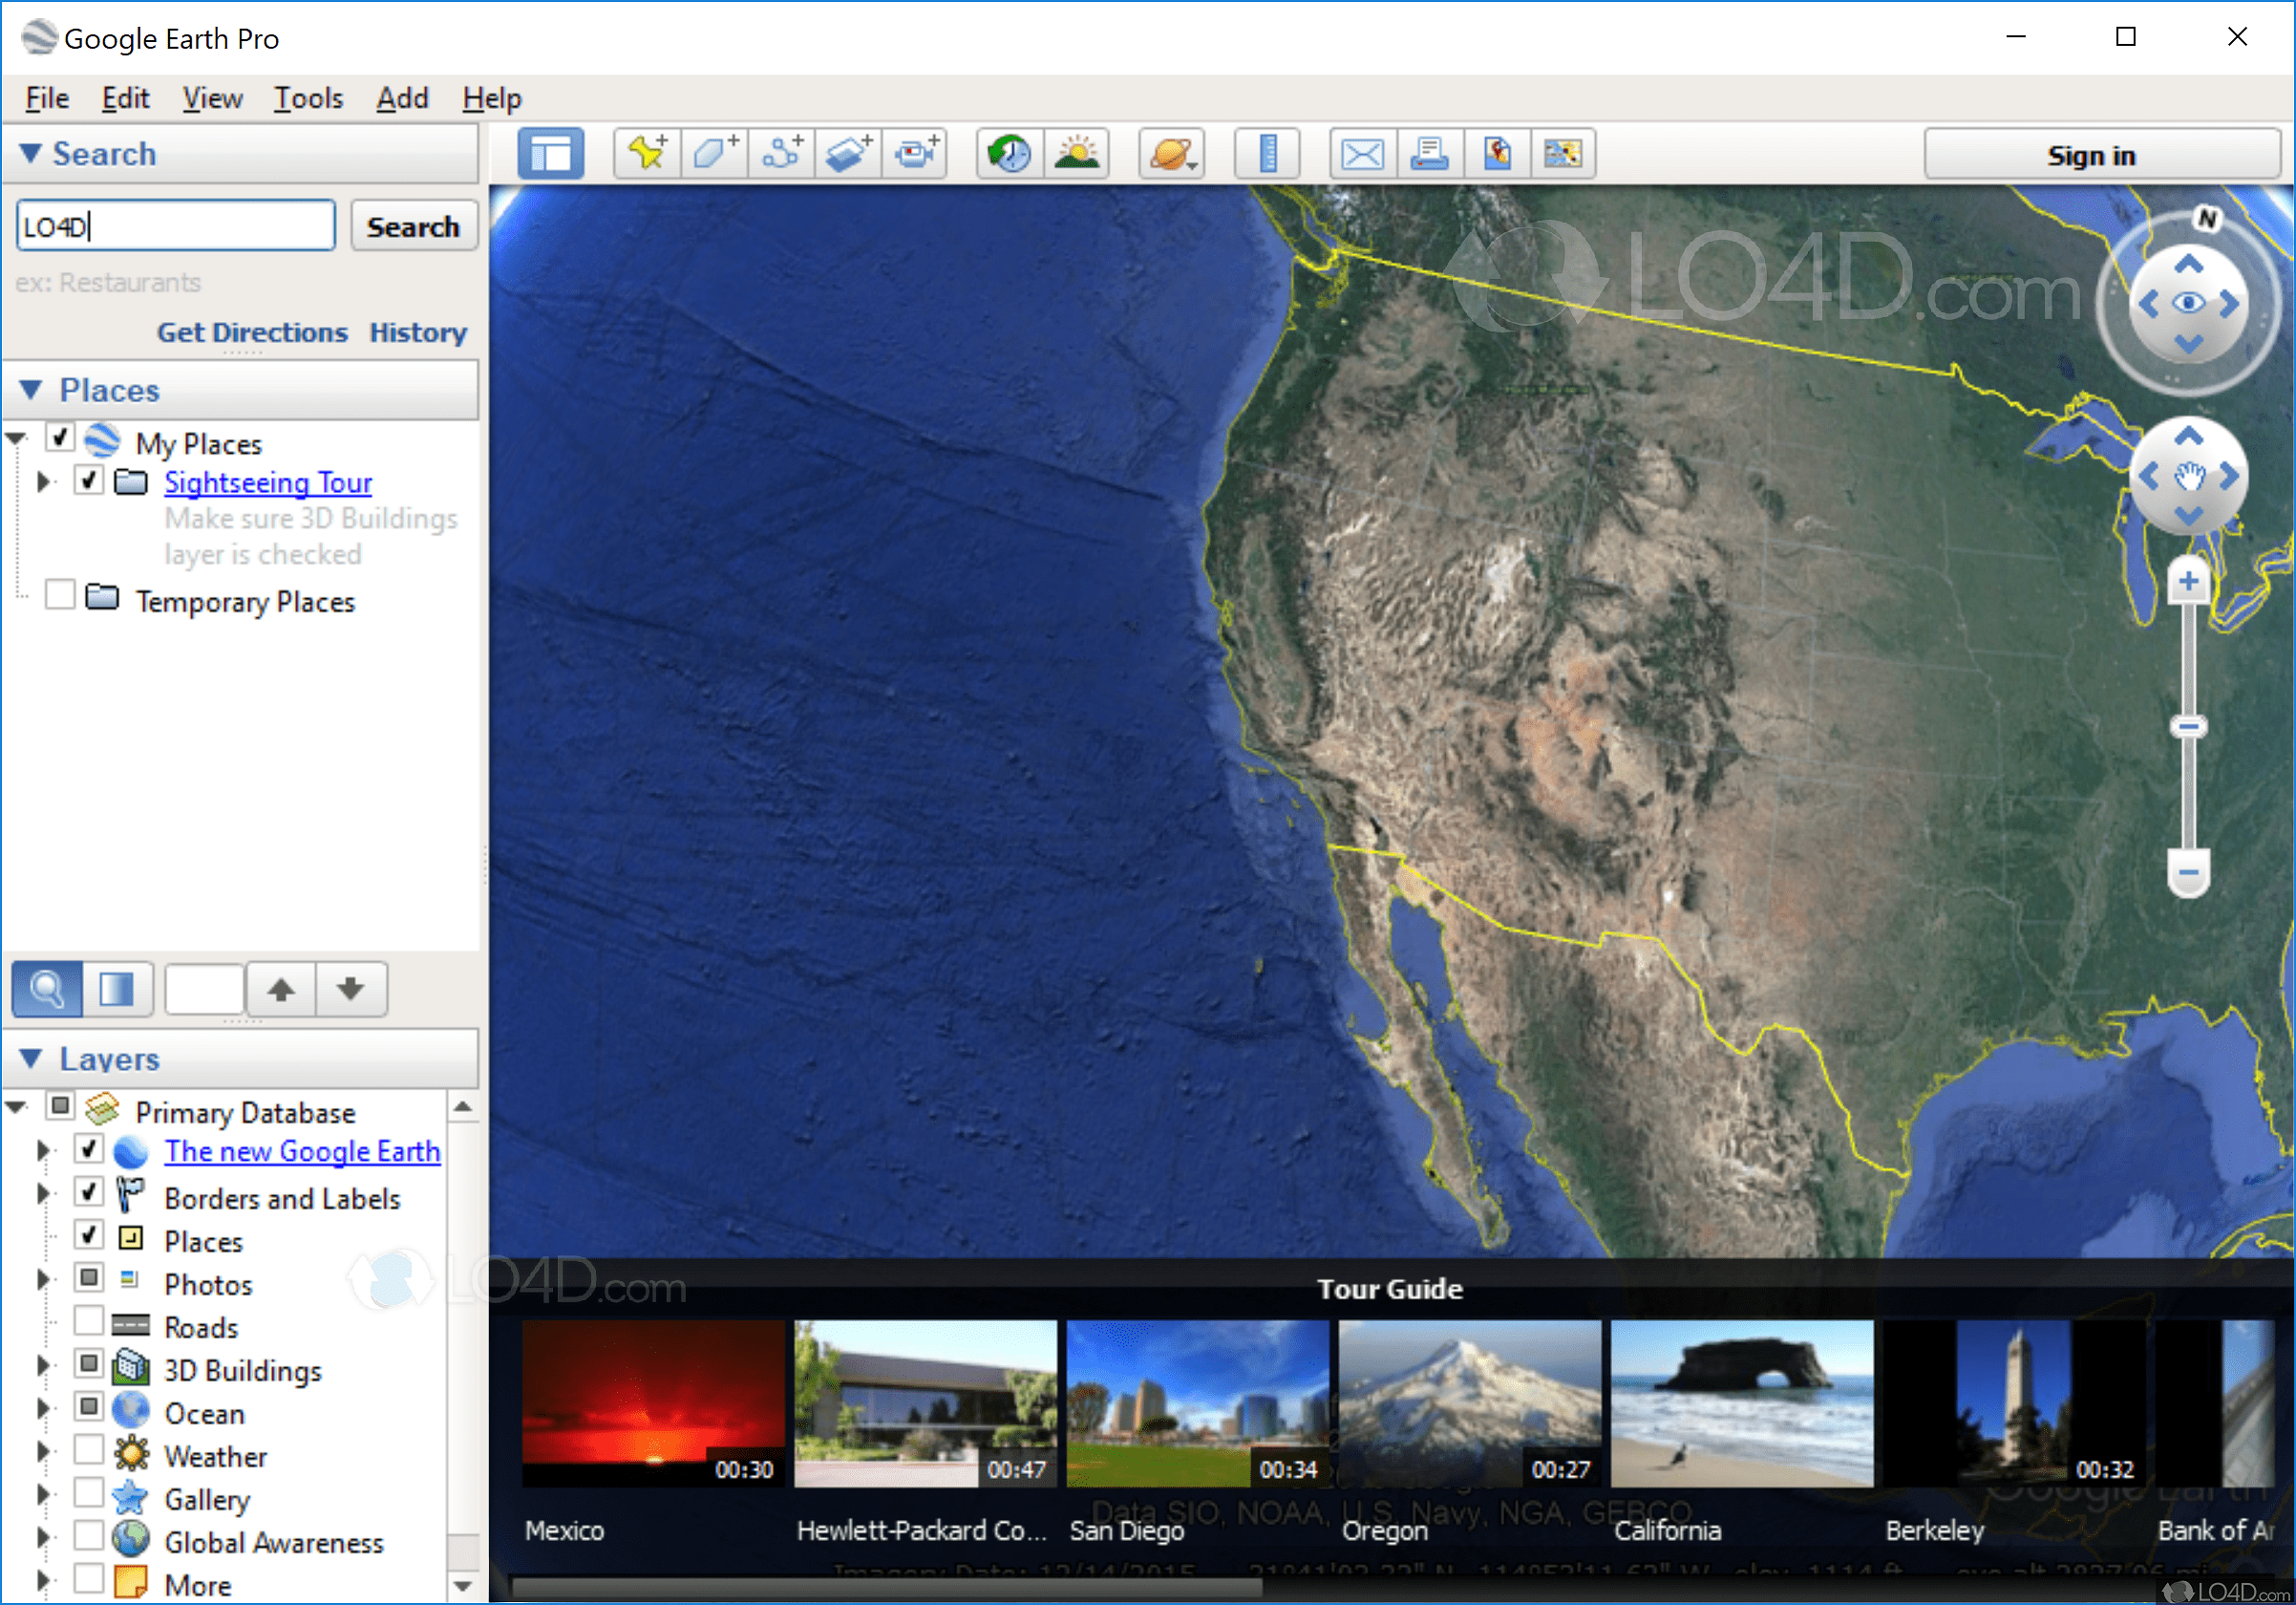The height and width of the screenshot is (1605, 2296).
Task: Toggle sunlight across the landscape
Action: point(1077,152)
